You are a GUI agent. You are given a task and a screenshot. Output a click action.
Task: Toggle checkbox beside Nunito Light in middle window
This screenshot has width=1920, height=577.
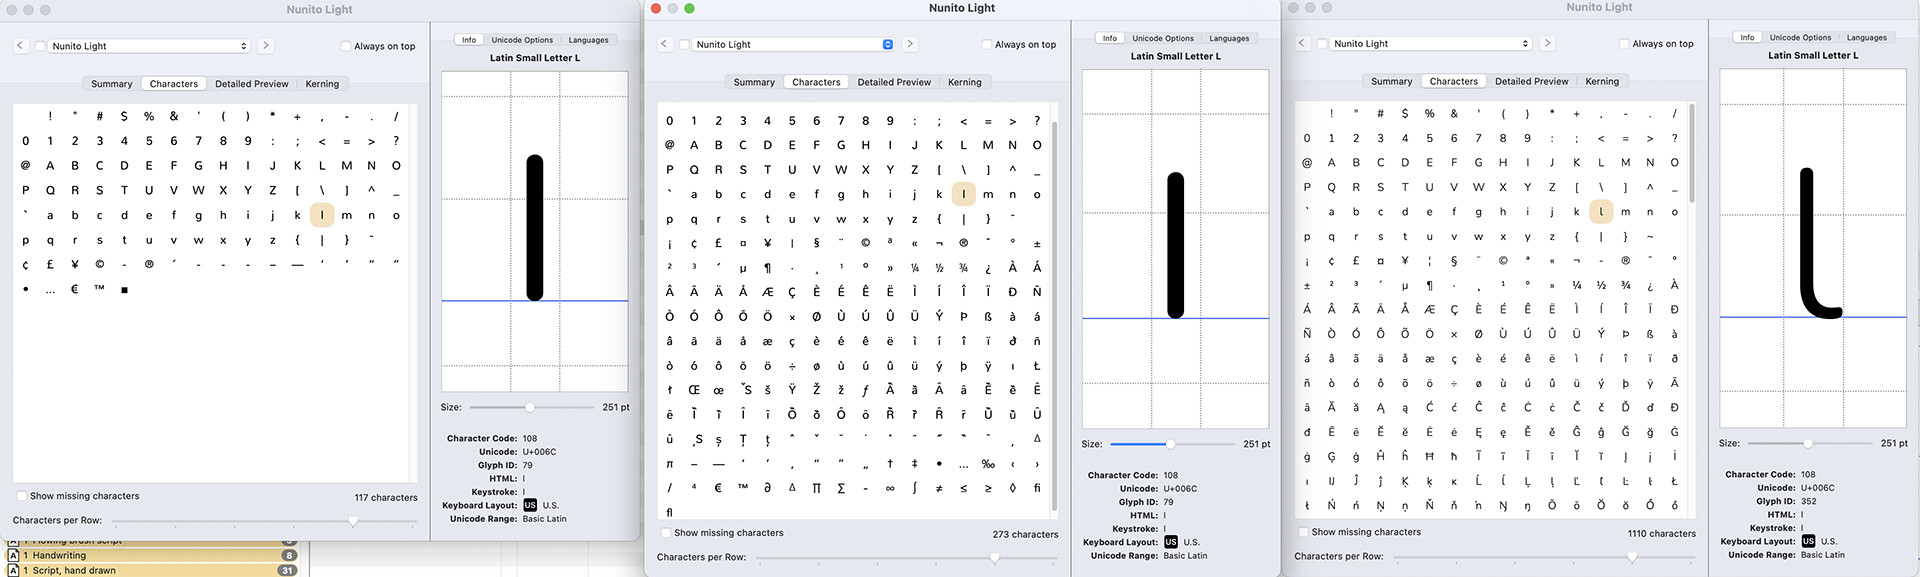pyautogui.click(x=684, y=44)
